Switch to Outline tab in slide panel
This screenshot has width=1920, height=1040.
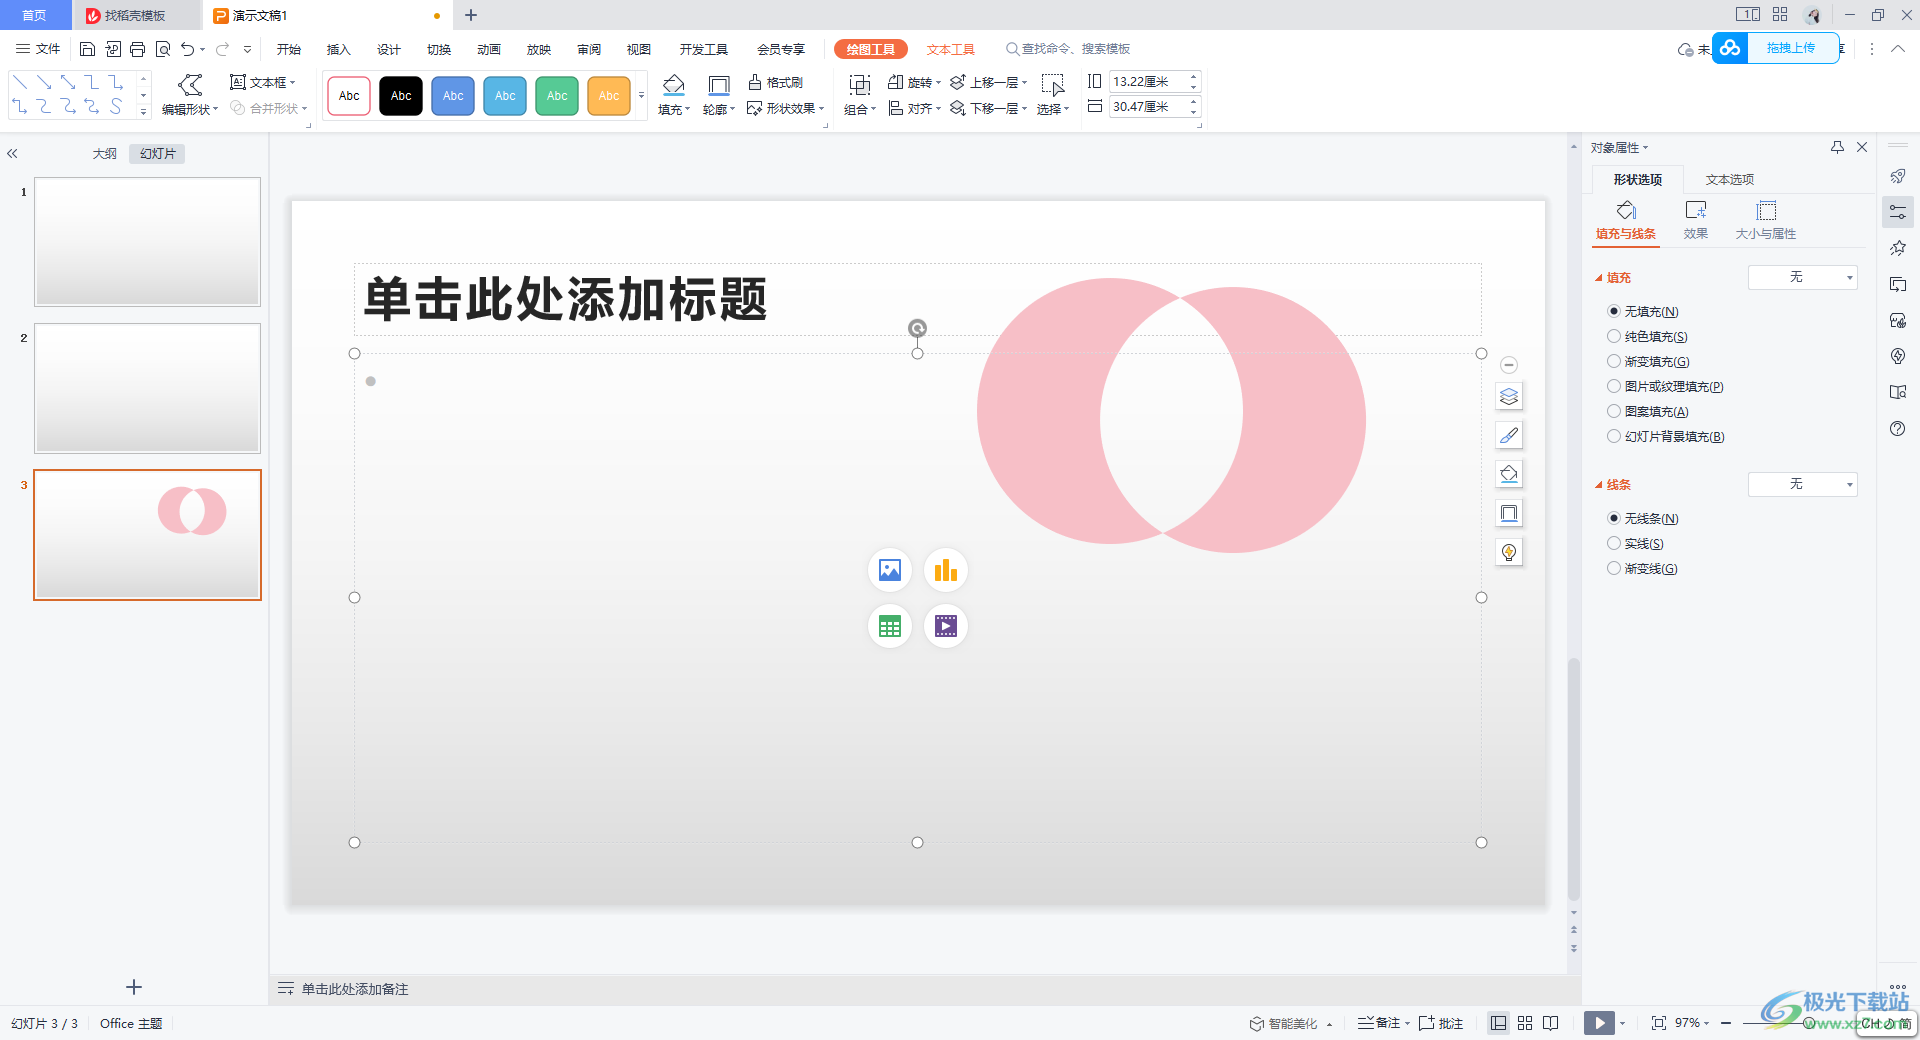click(105, 153)
